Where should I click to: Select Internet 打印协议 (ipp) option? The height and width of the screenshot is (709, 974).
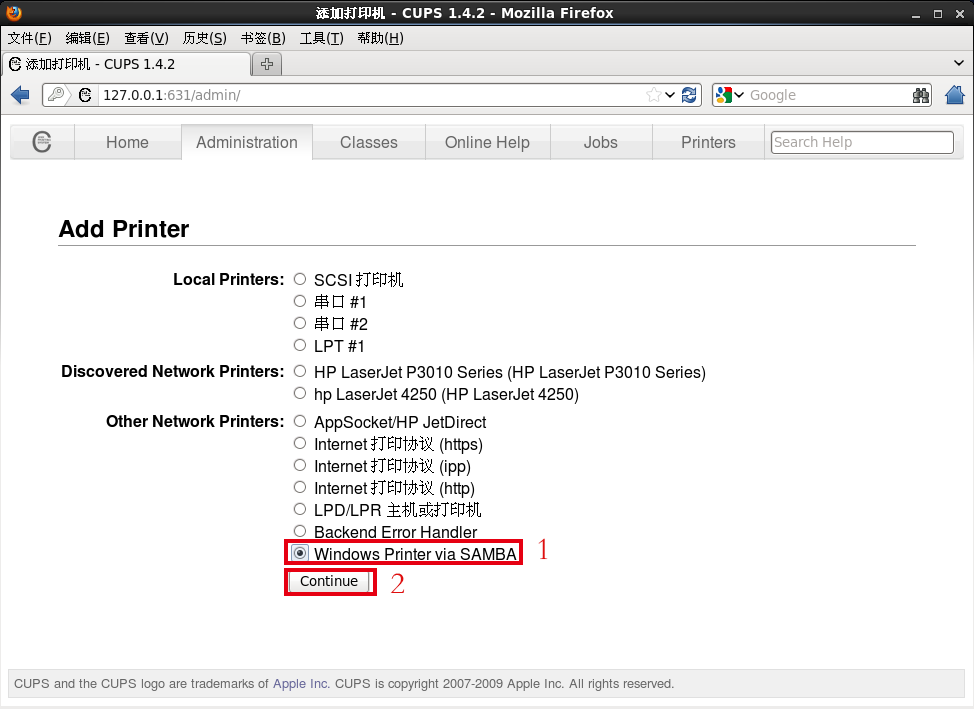300,465
